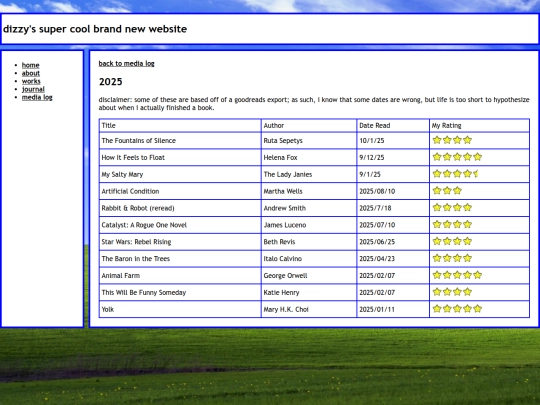Click author Italo Calvino
The height and width of the screenshot is (405, 540).
[x=282, y=259]
